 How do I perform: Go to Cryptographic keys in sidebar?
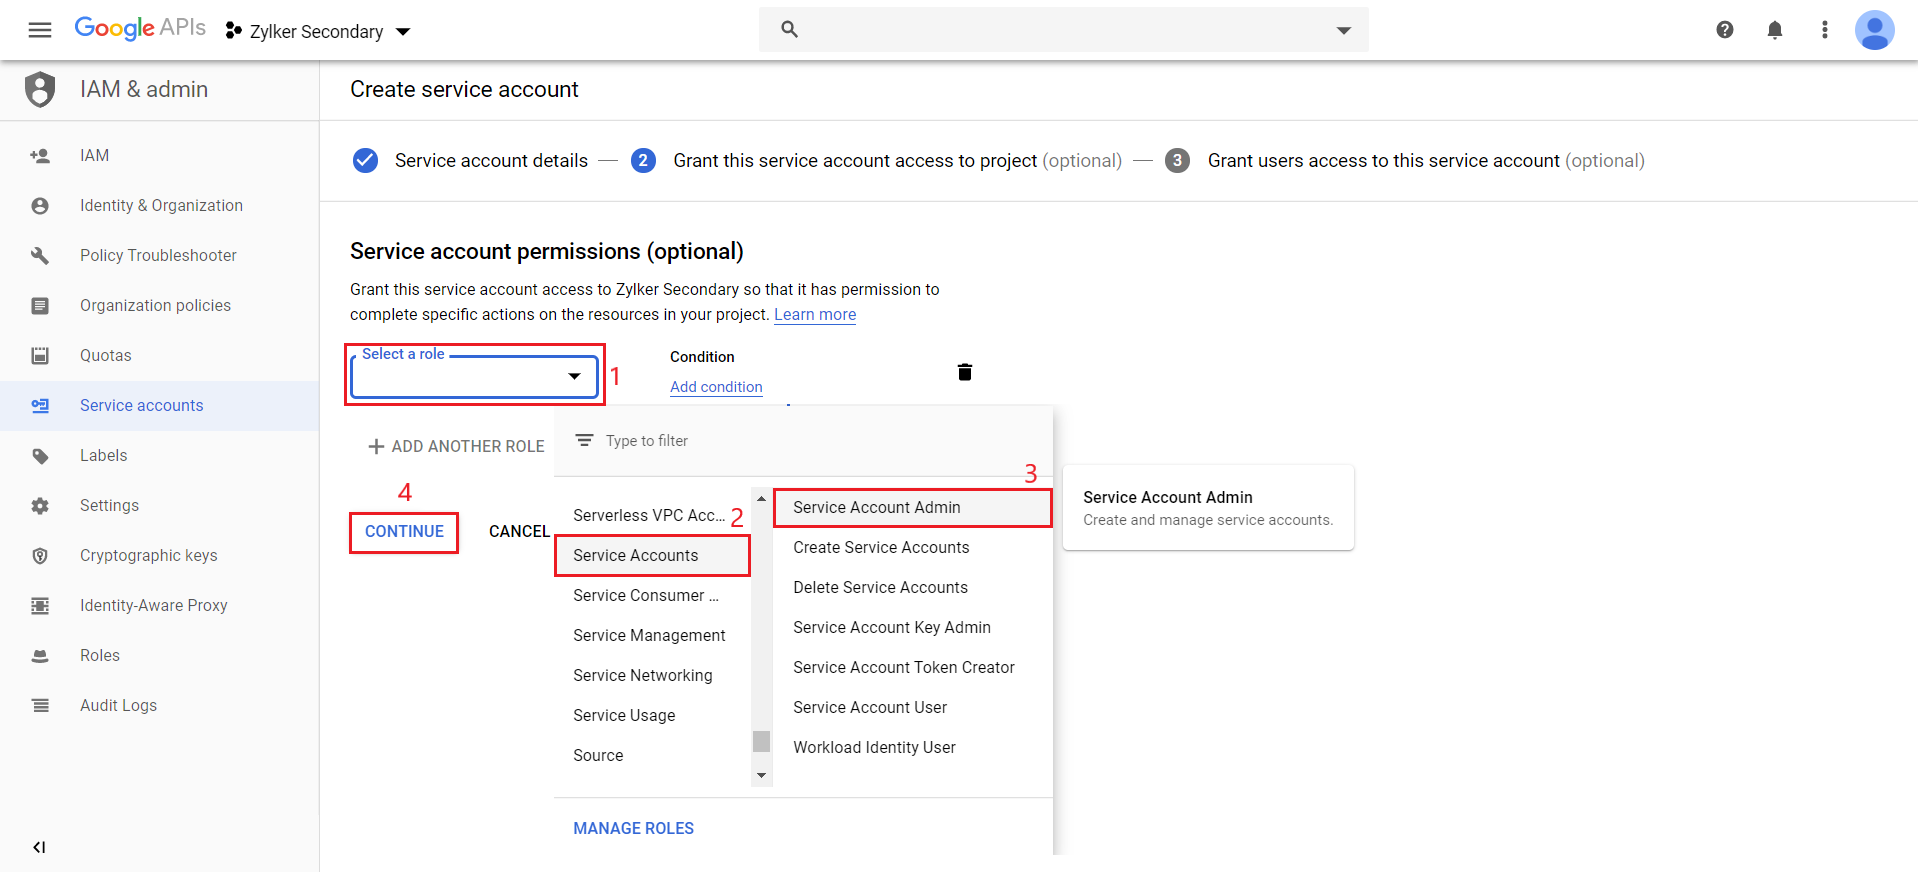click(x=148, y=555)
